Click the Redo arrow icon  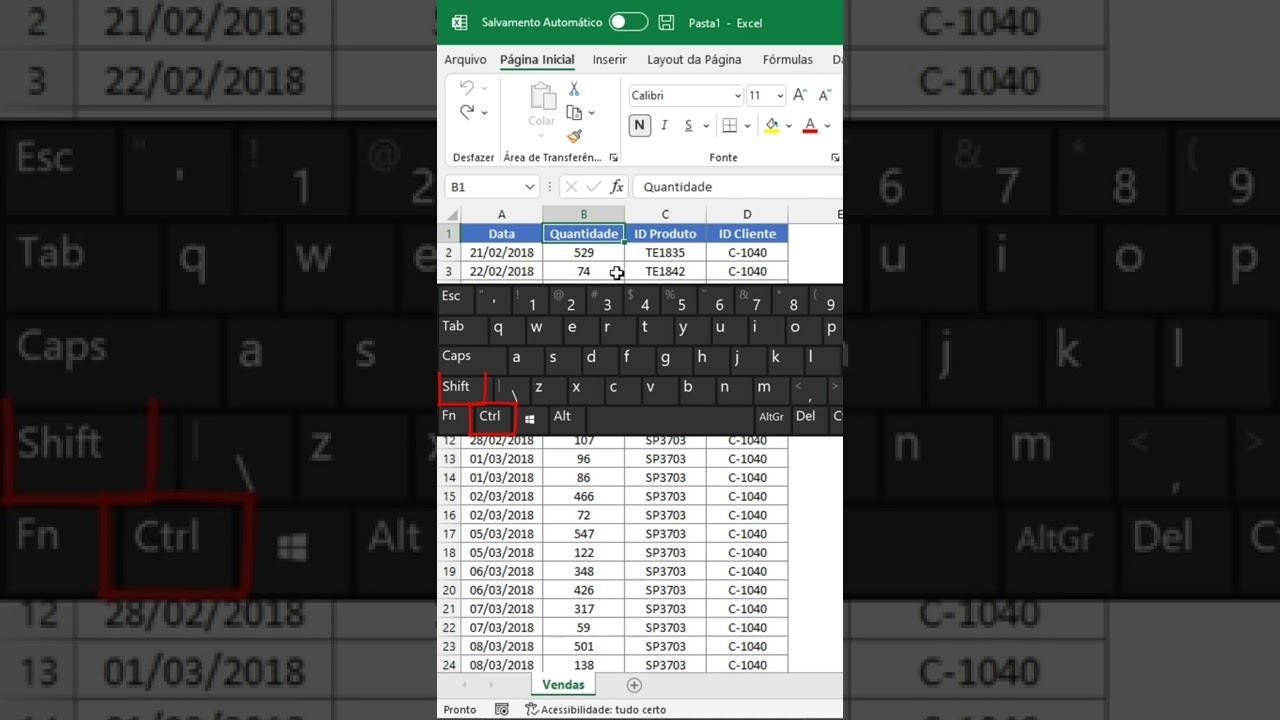466,112
